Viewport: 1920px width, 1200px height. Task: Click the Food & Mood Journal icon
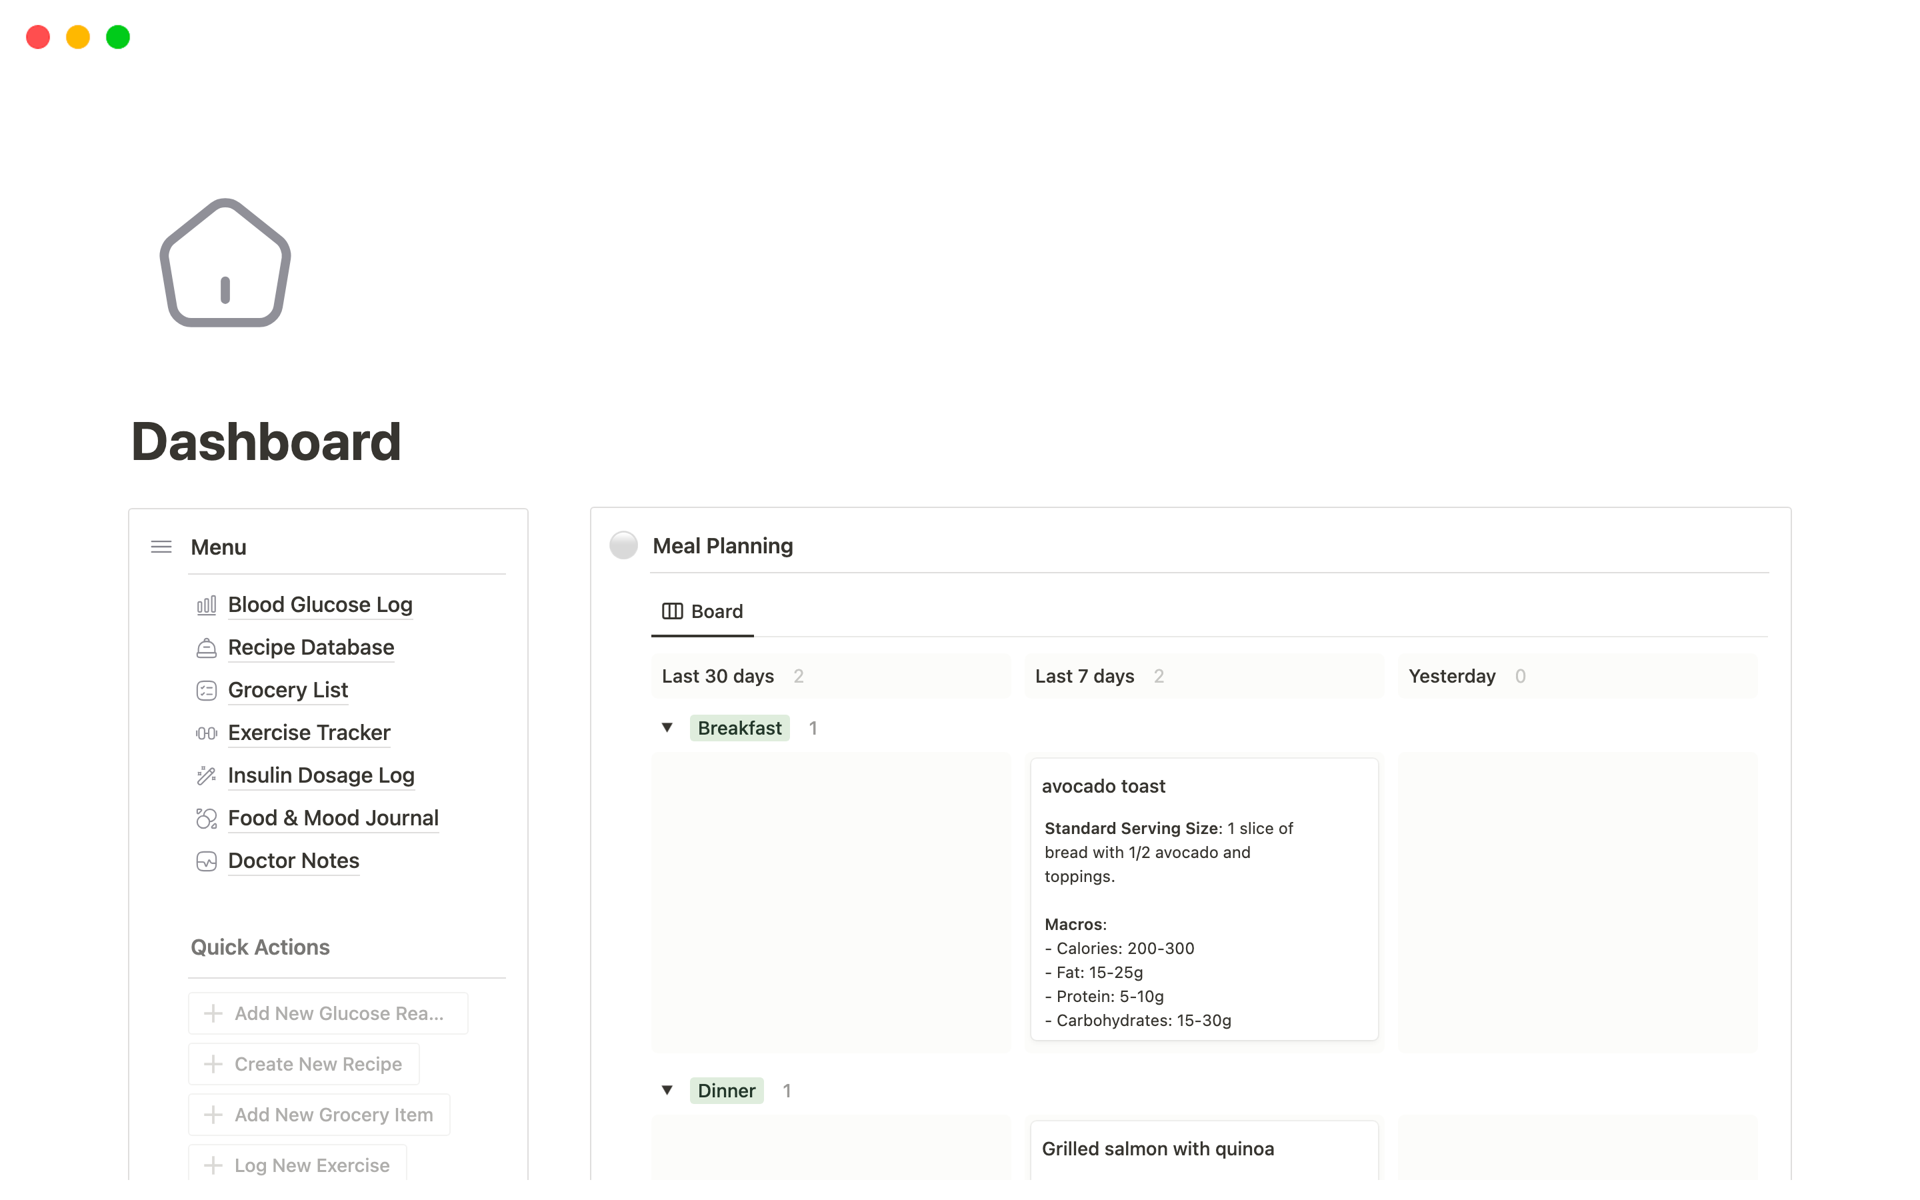206,819
